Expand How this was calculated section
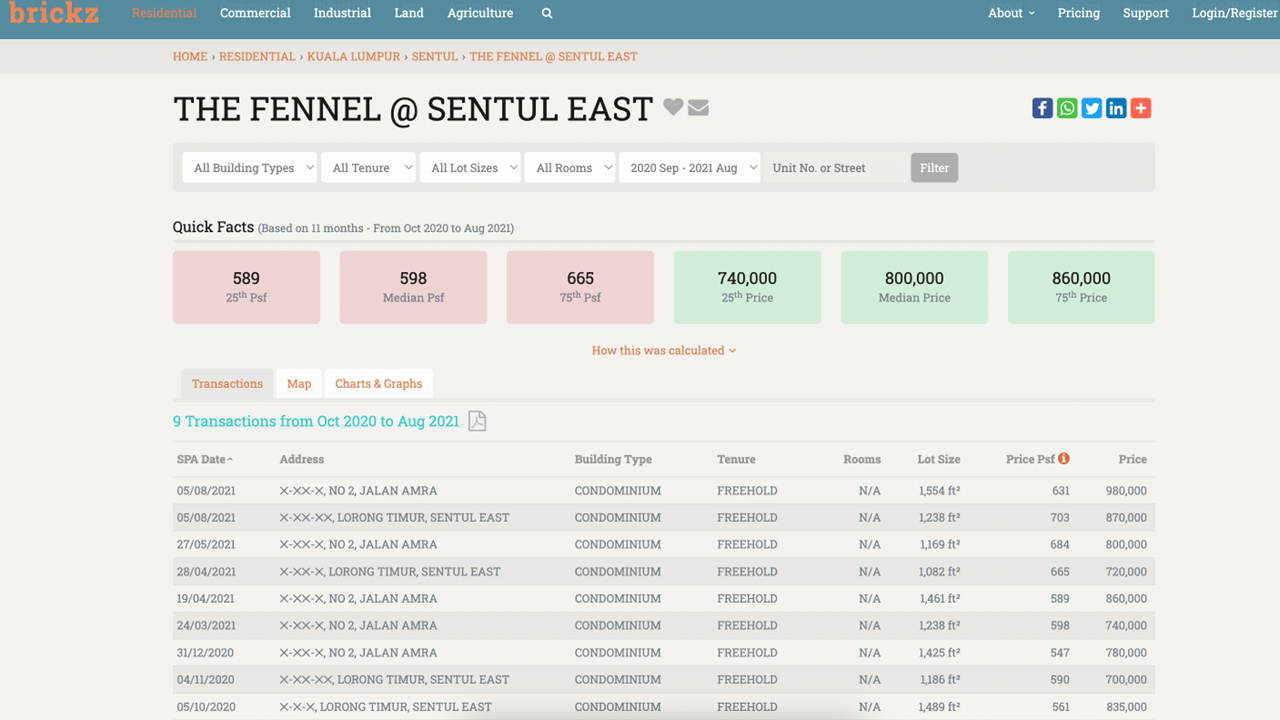1280x720 pixels. (663, 351)
